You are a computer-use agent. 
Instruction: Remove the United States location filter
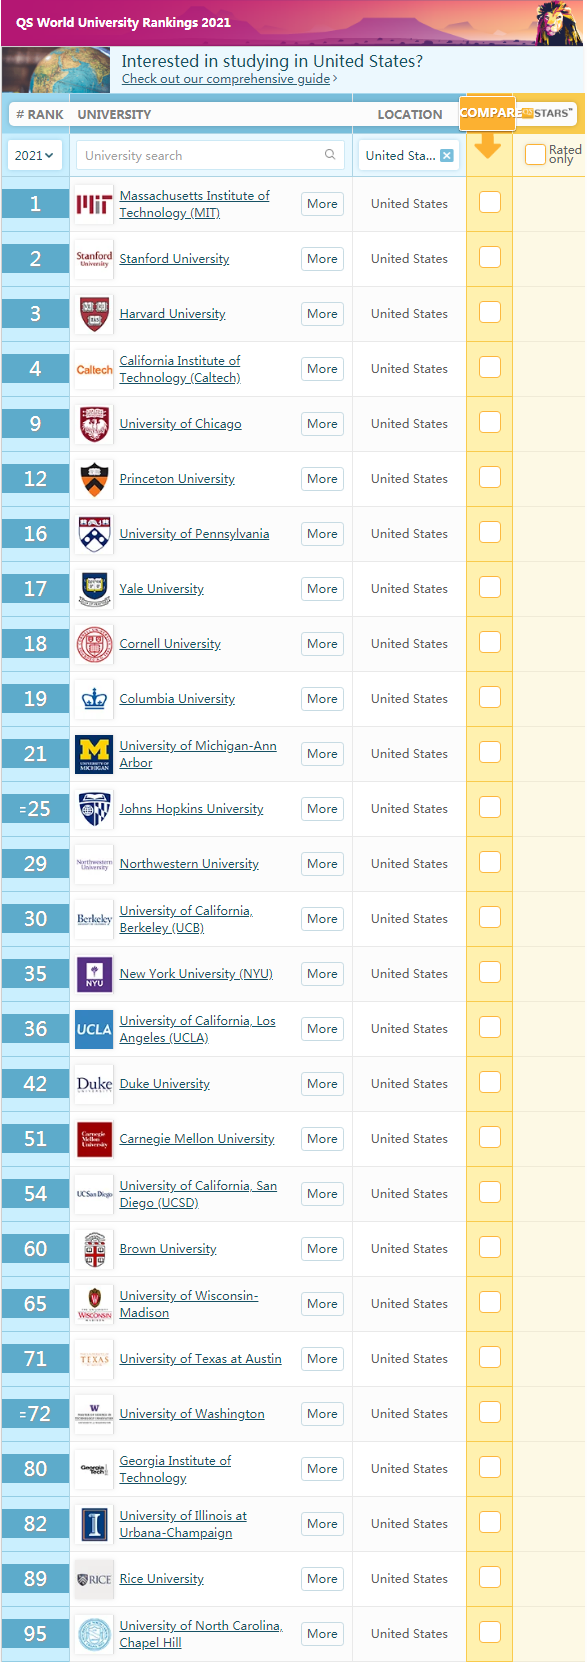[447, 155]
